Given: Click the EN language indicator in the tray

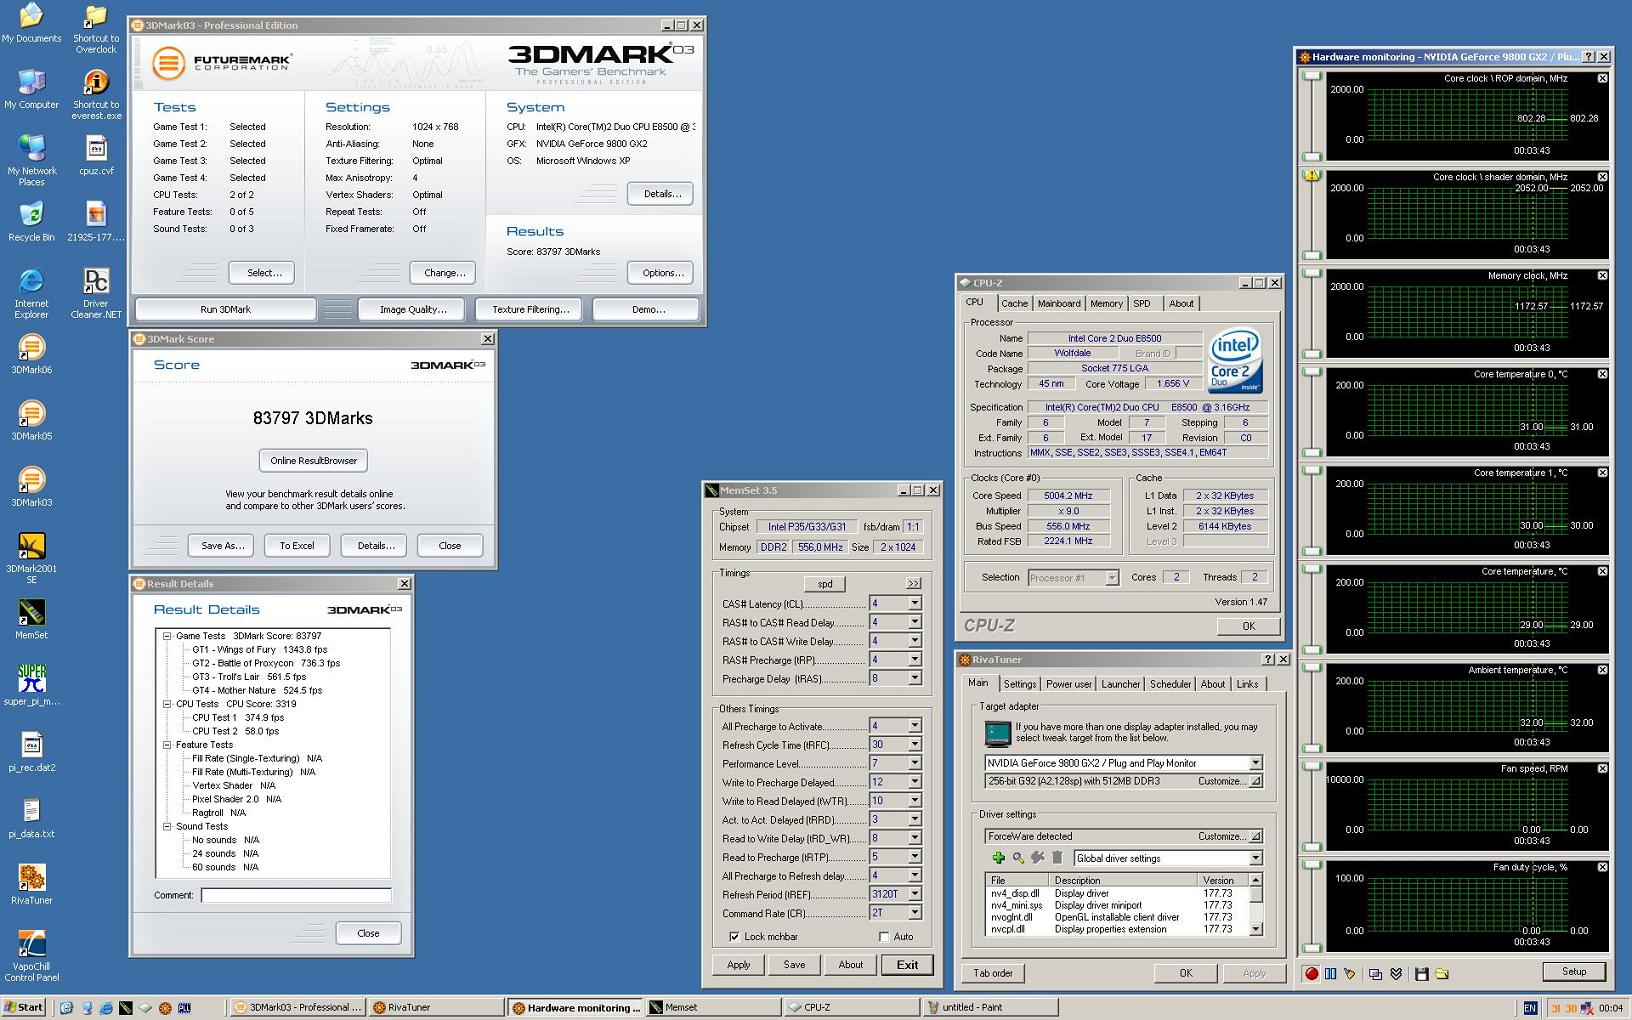Looking at the screenshot, I should (1530, 1008).
